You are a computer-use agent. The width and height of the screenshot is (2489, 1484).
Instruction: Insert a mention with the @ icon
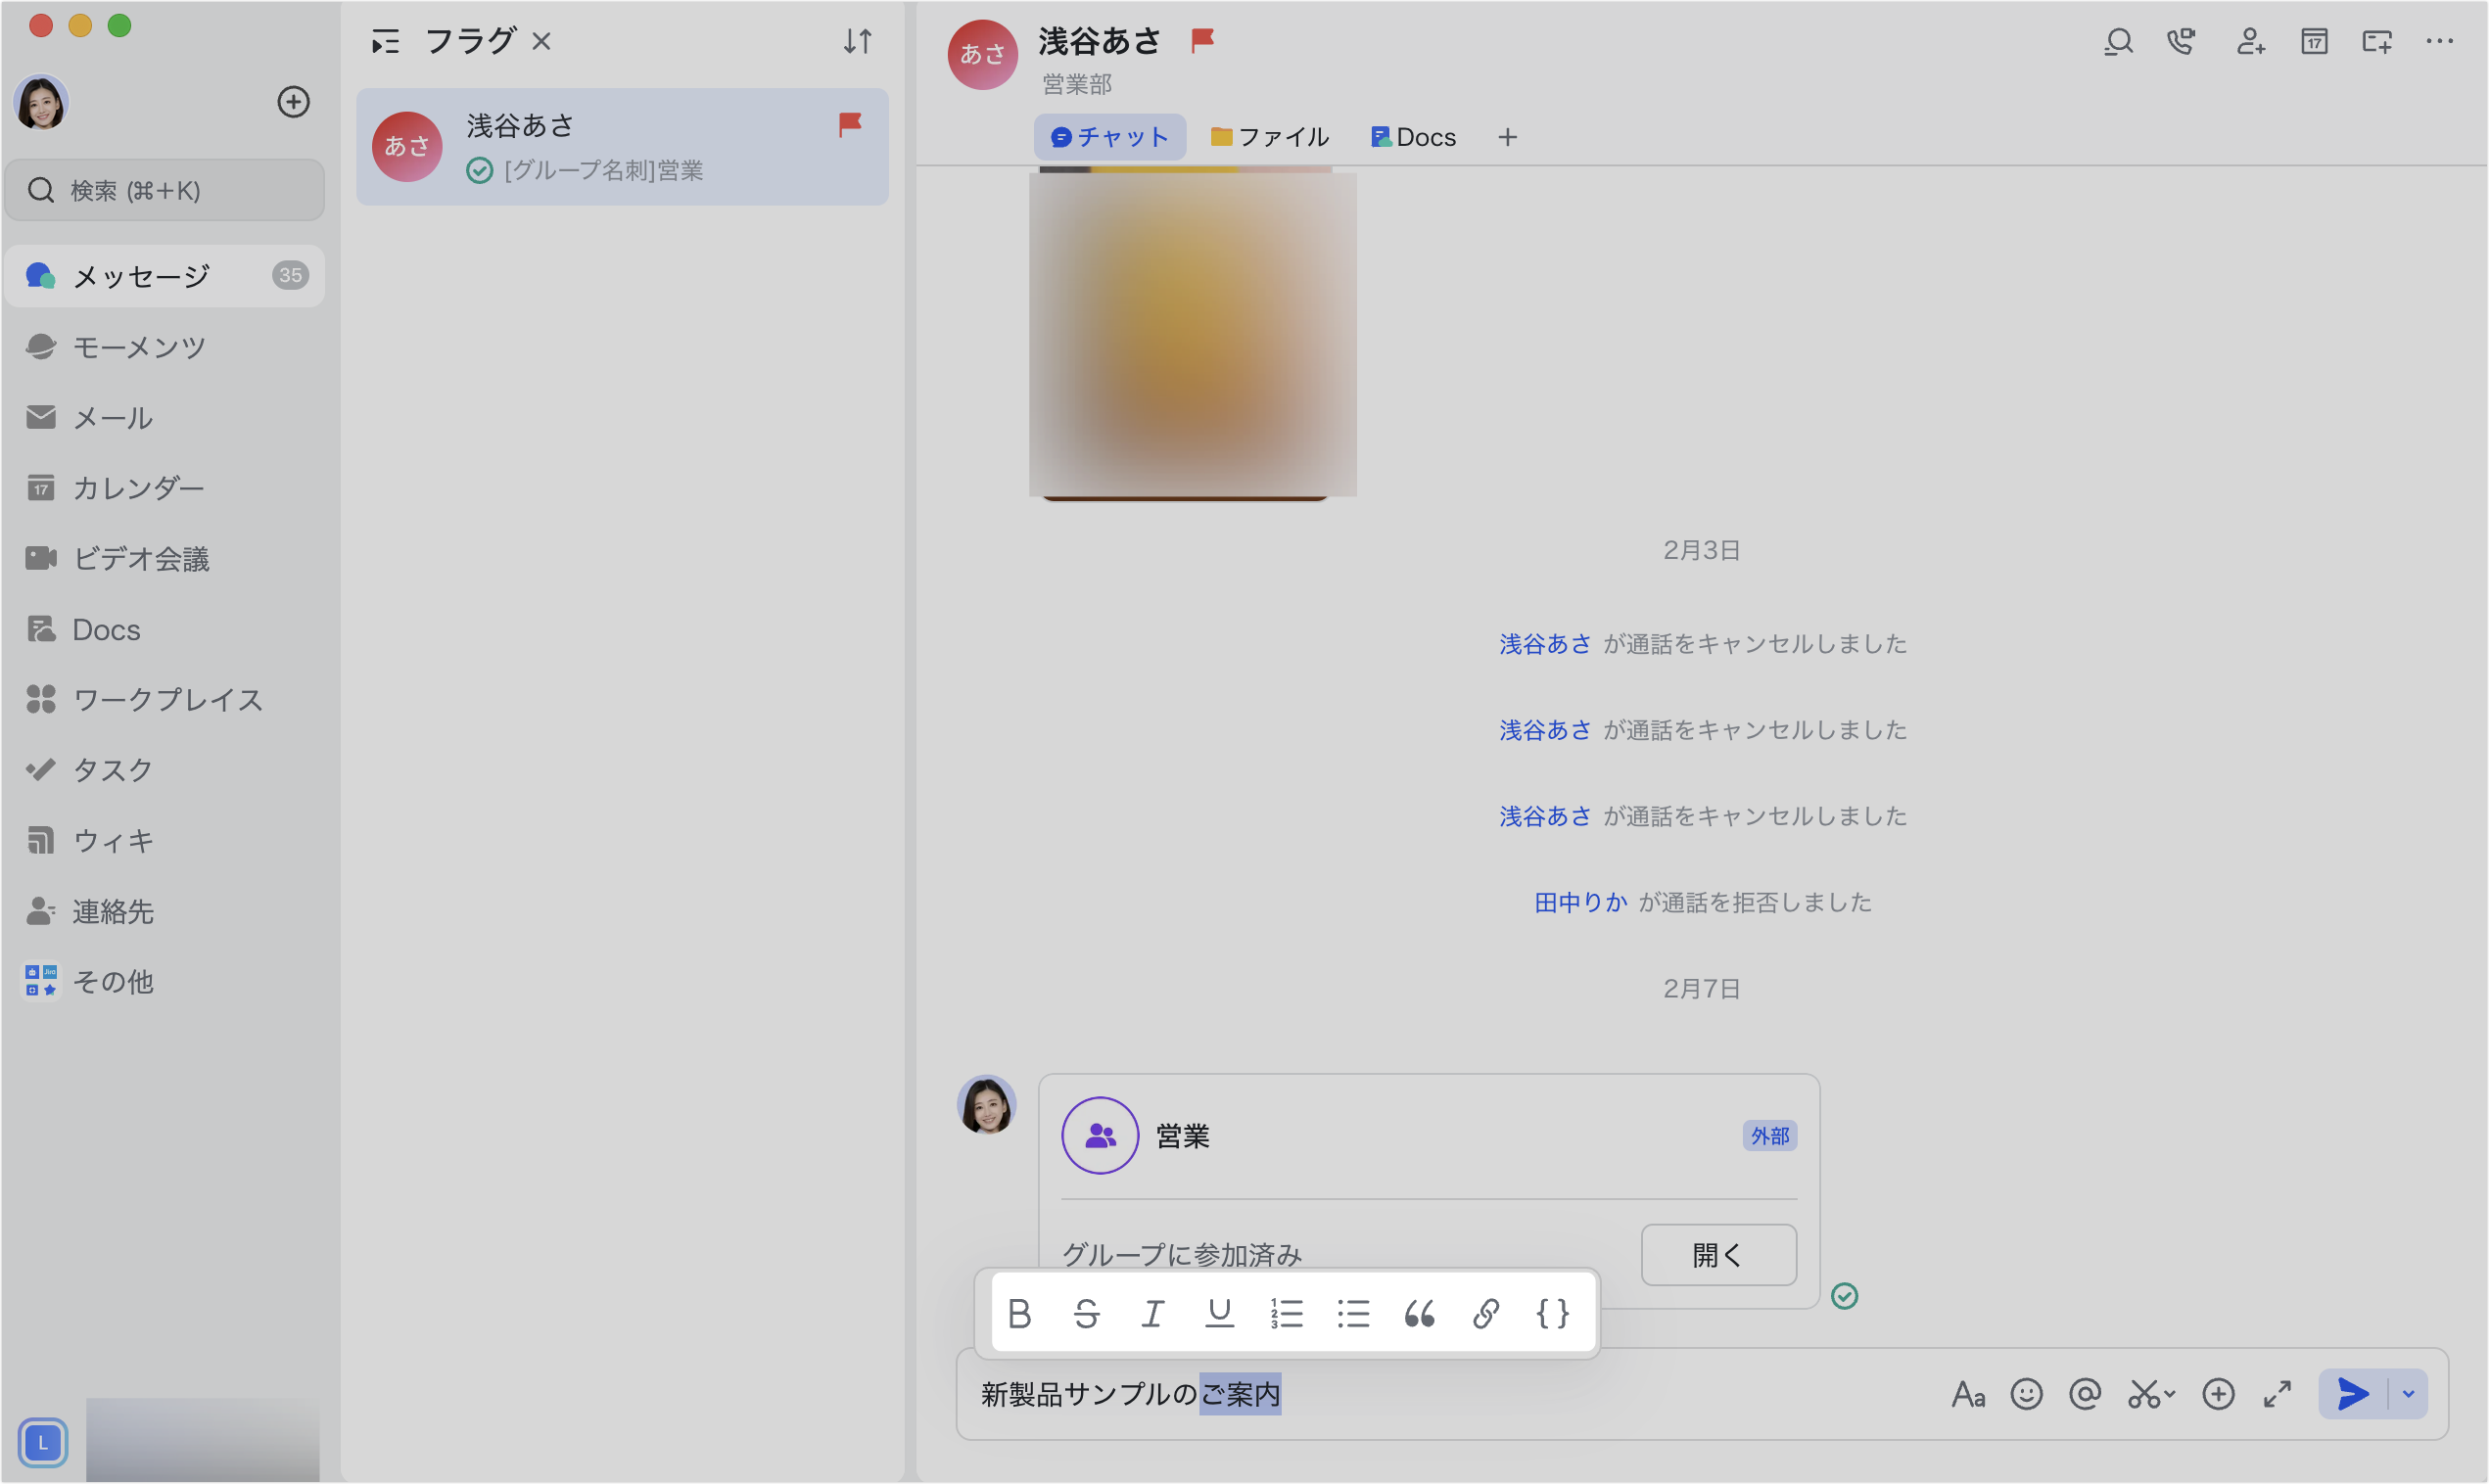click(2085, 1393)
